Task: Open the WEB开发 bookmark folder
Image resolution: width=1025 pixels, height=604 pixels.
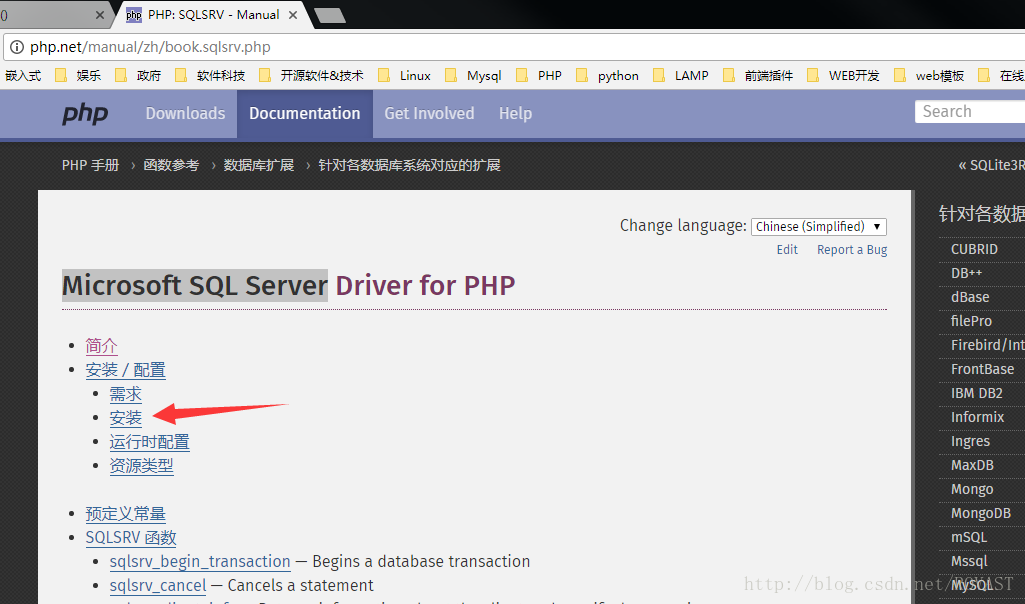Action: tap(843, 75)
